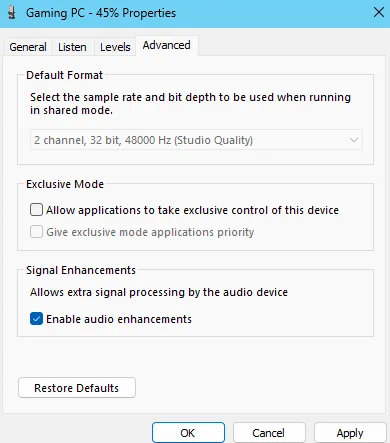Uncheck Enable audio enhancements
This screenshot has width=390, height=443.
point(36,319)
